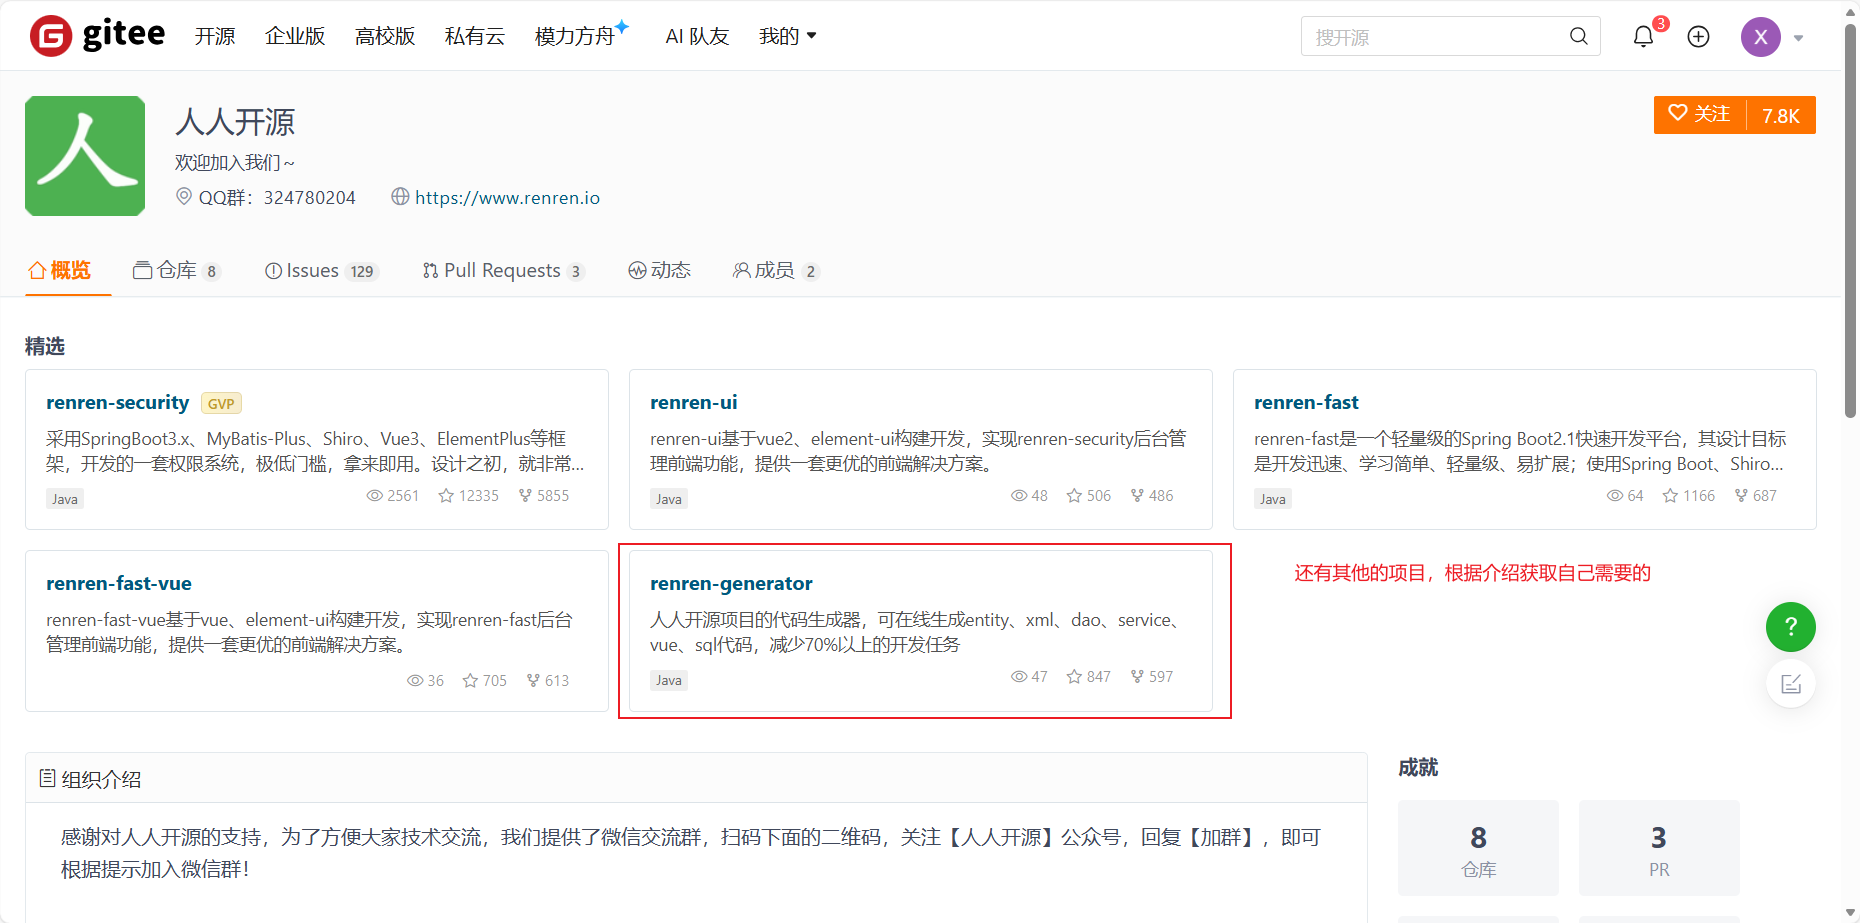Click the 人人开源 organization logo

[85, 156]
